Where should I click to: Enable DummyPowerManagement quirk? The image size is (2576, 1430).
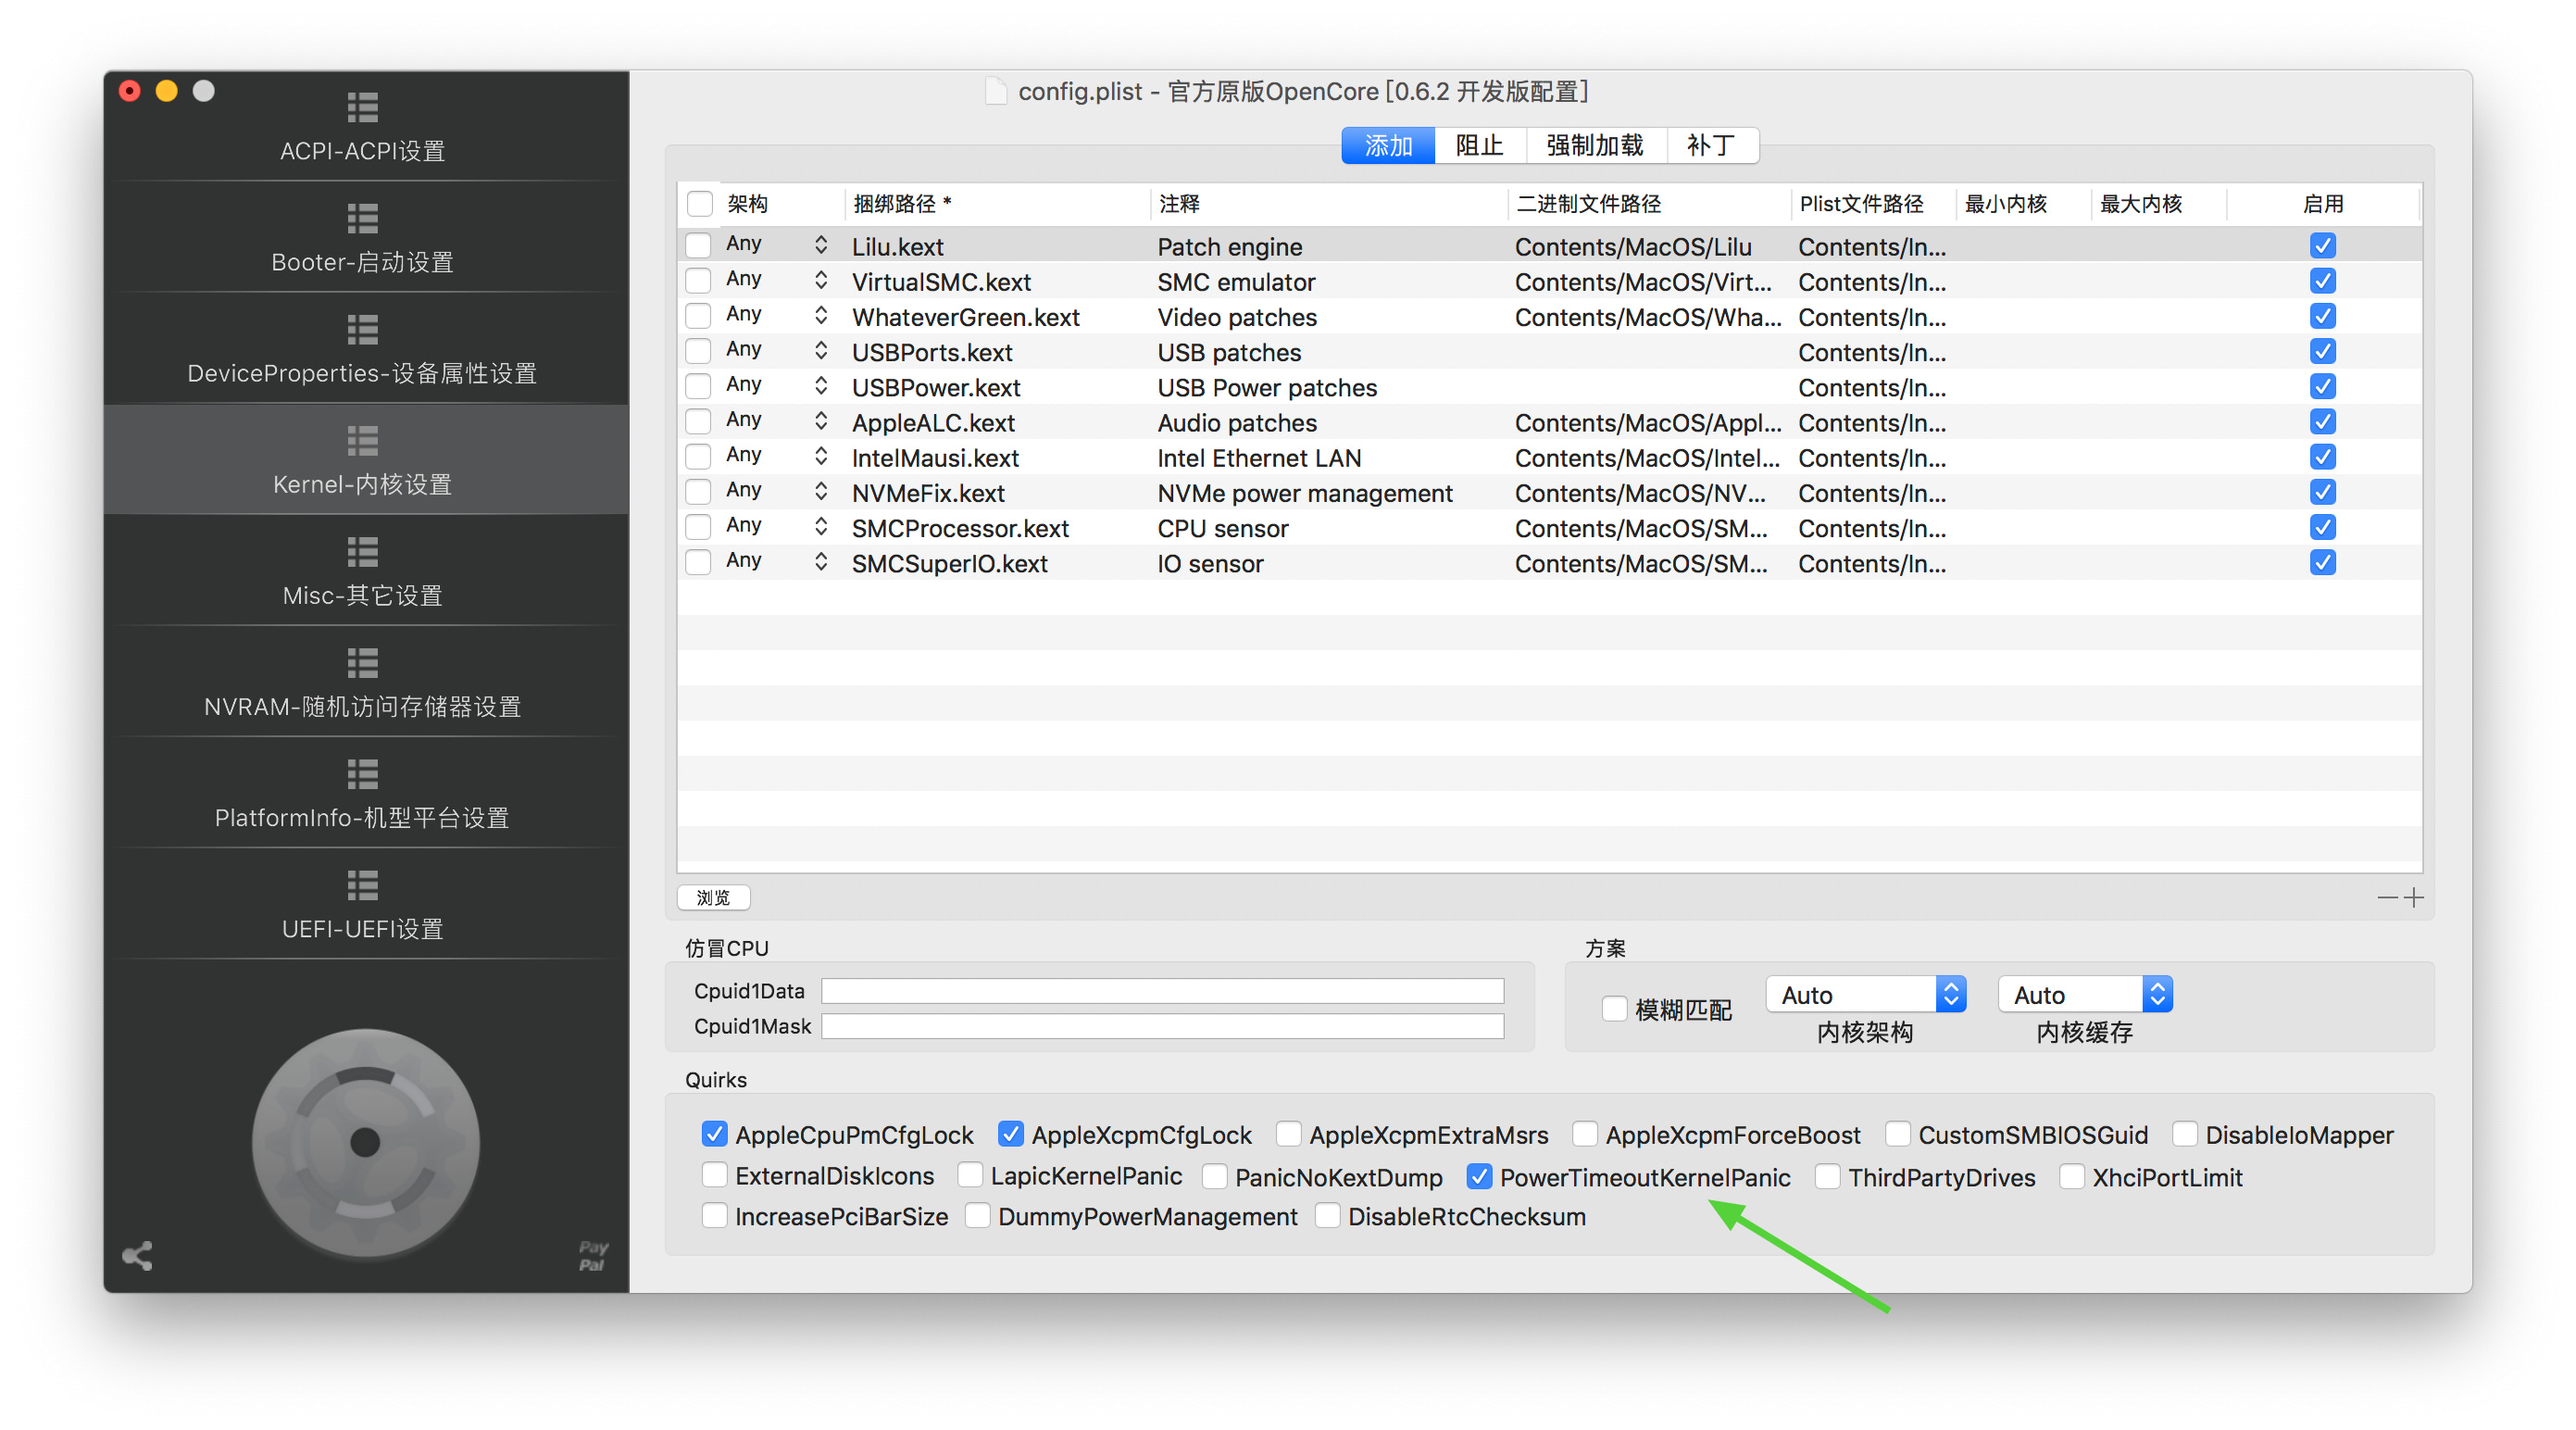click(977, 1216)
